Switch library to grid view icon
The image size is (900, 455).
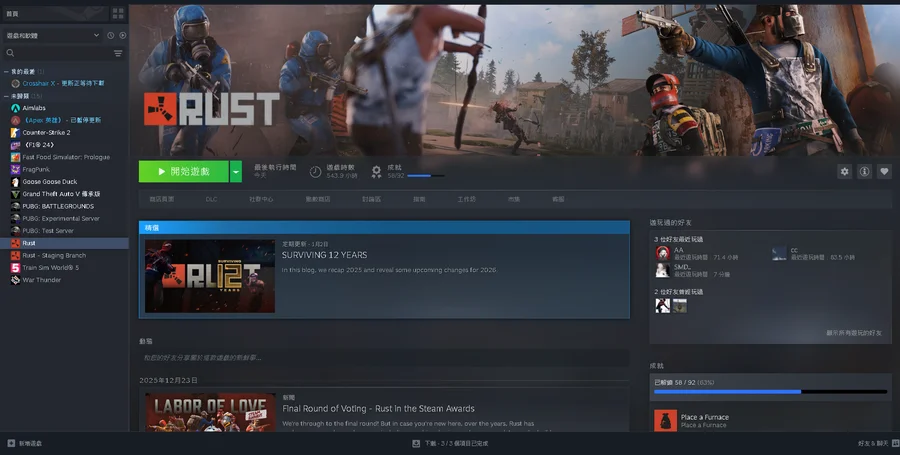tap(118, 13)
